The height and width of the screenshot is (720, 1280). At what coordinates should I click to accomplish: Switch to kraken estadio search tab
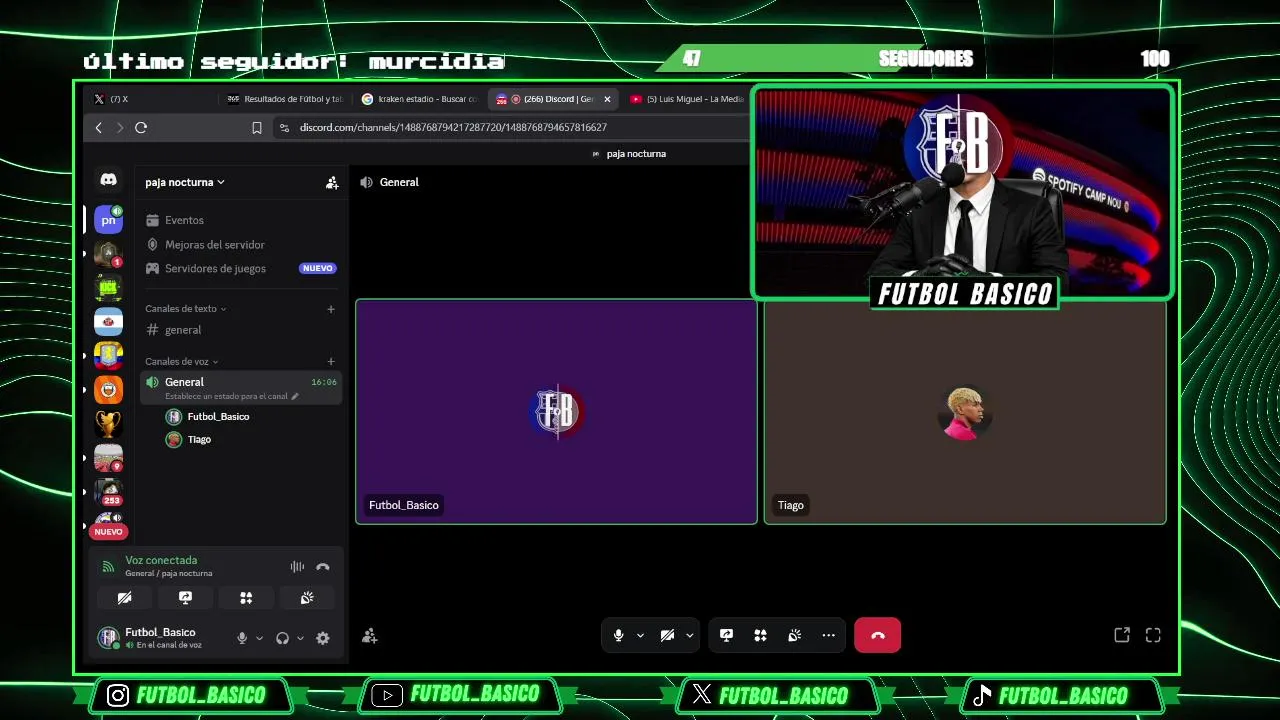pos(420,99)
